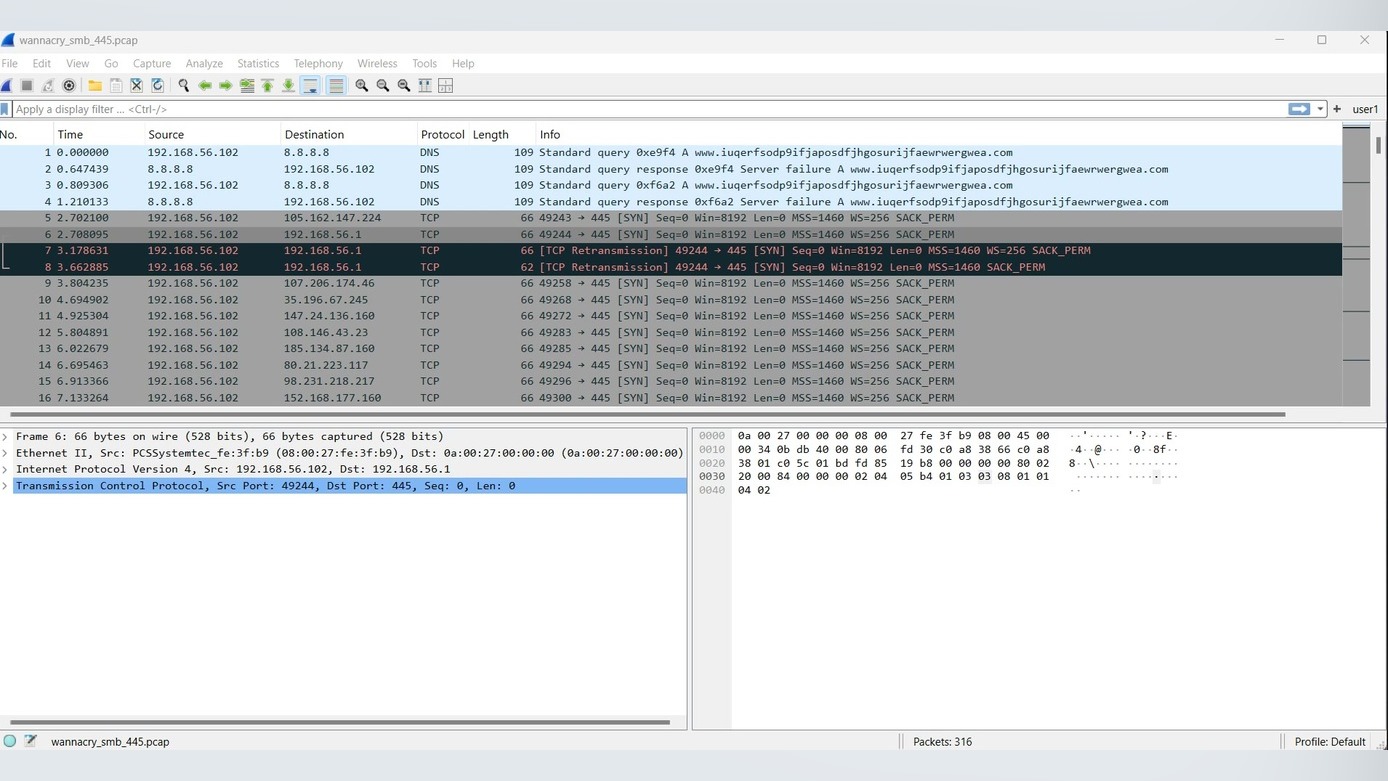Image resolution: width=1388 pixels, height=781 pixels.
Task: Zoom in on packet list text
Action: [x=362, y=86]
